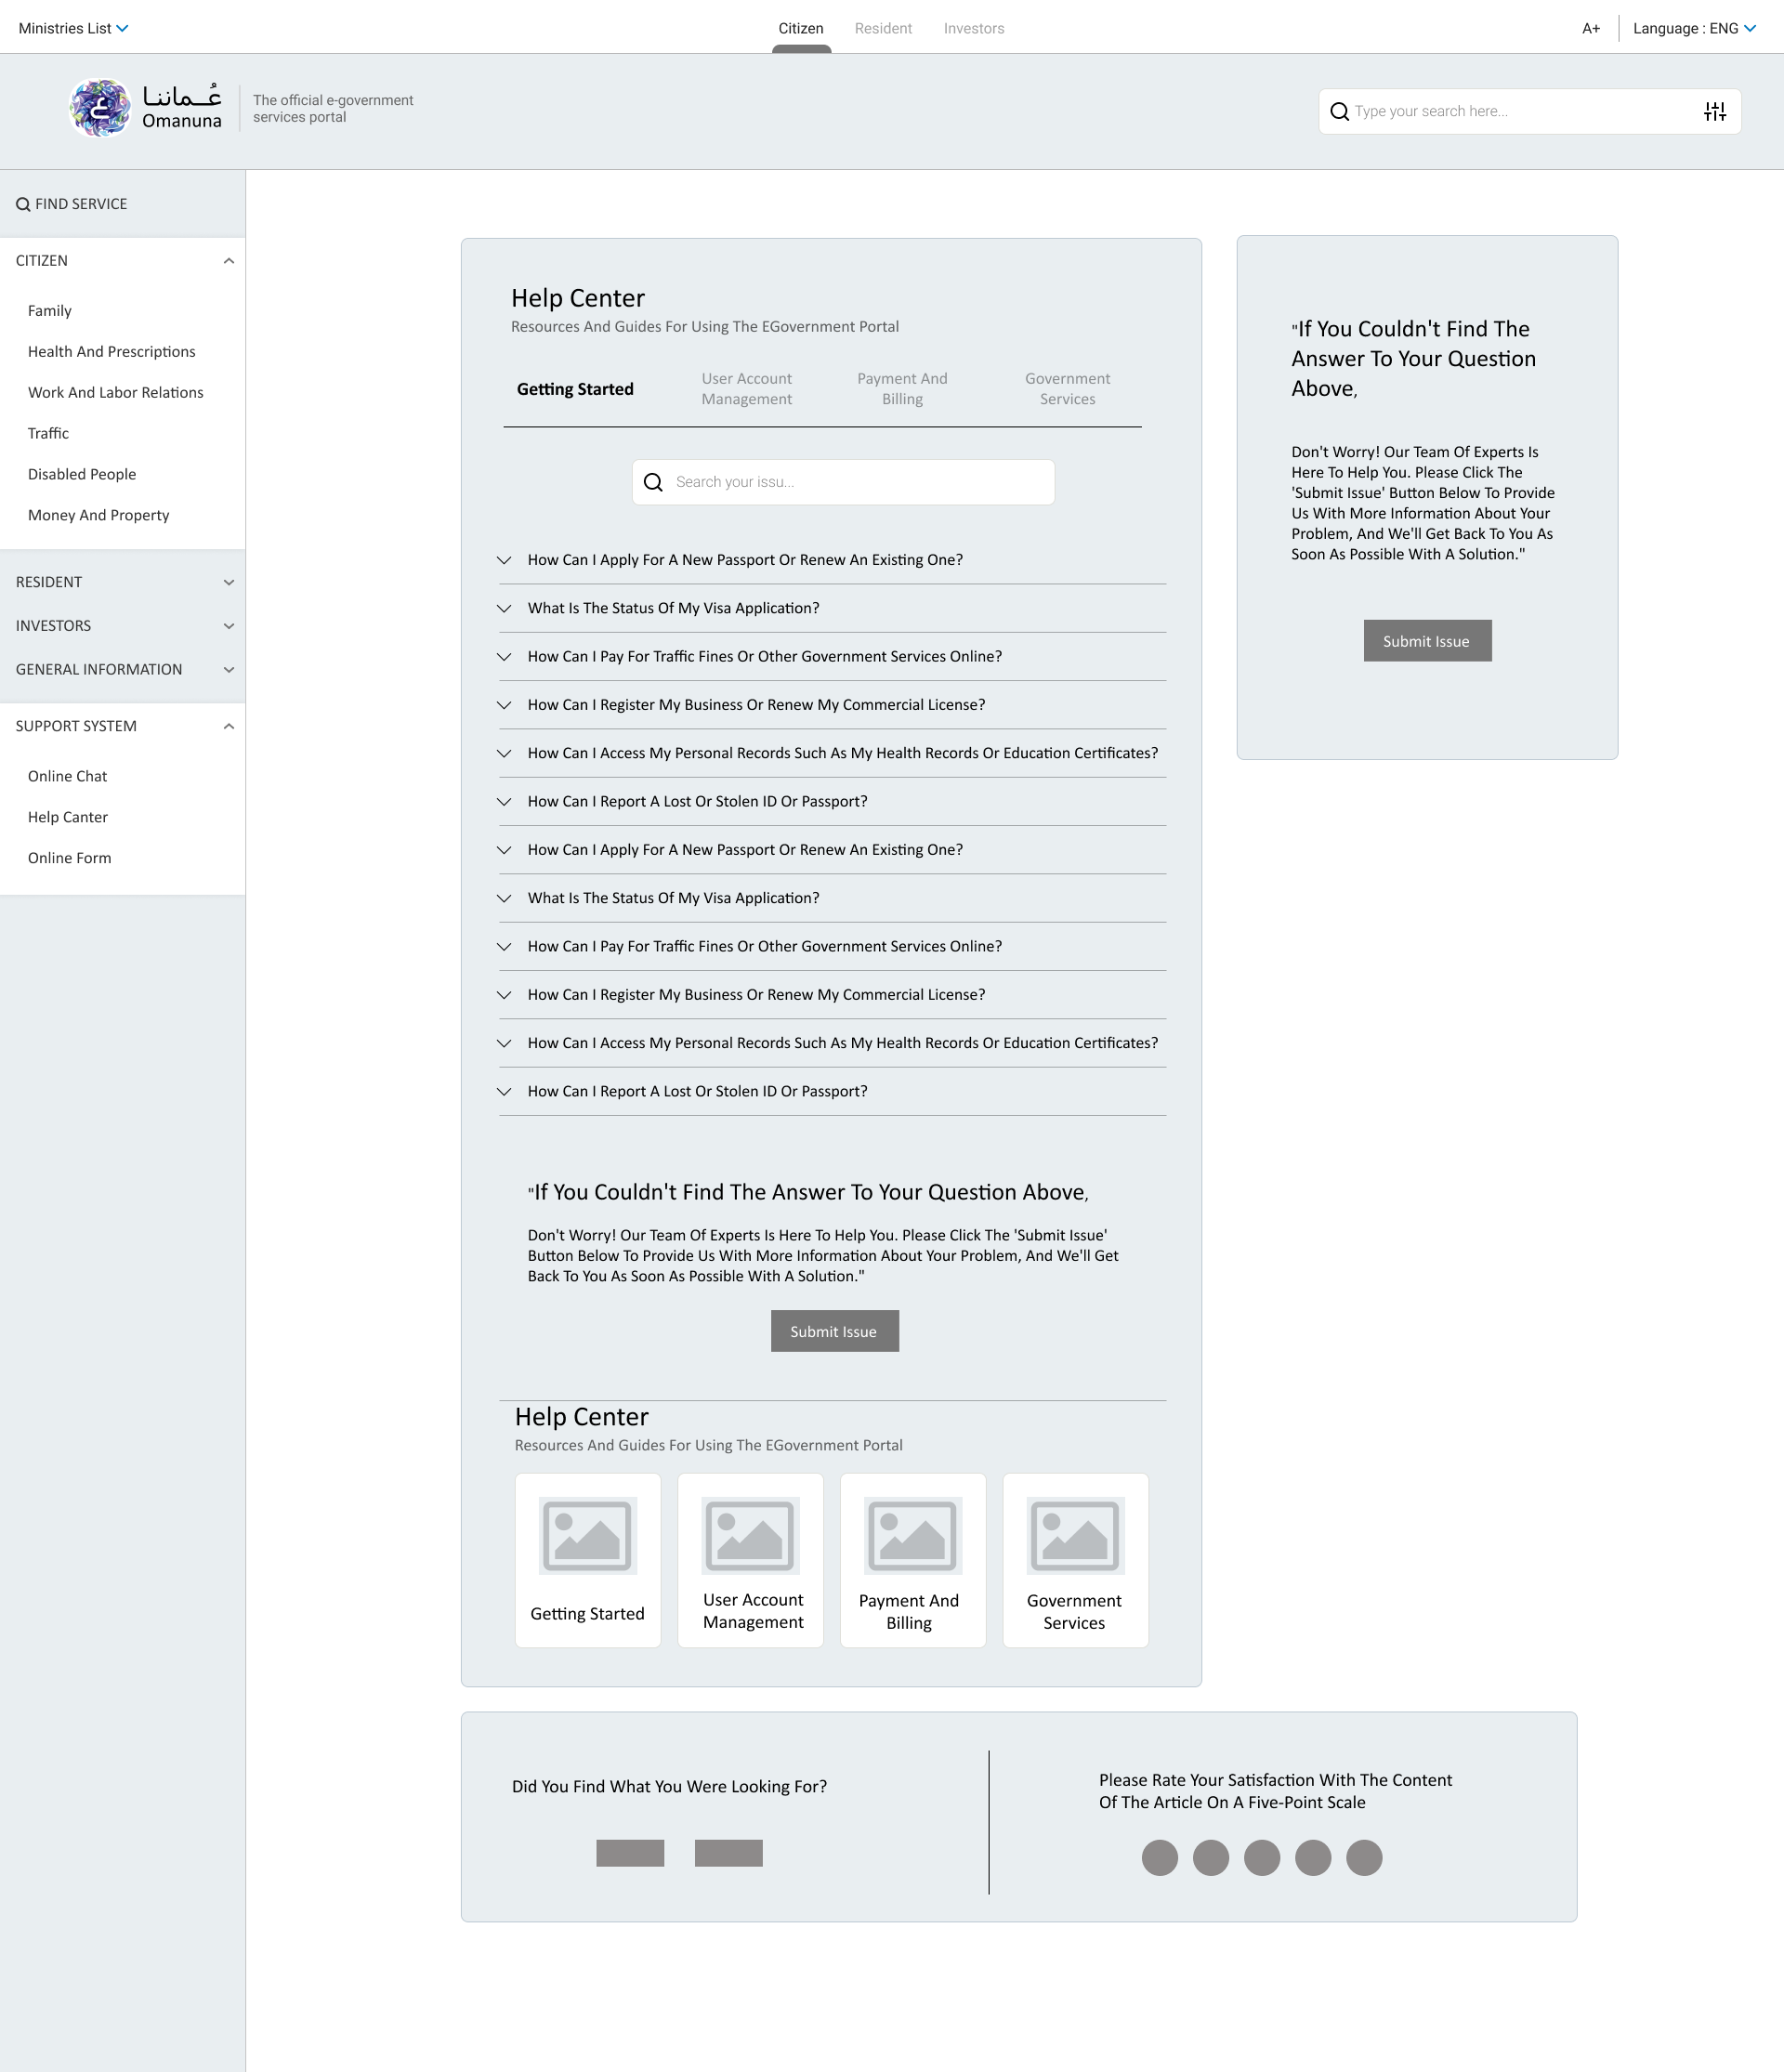Viewport: 1784px width, 2072px height.
Task: Open the Ministries List dropdown
Action: [x=73, y=28]
